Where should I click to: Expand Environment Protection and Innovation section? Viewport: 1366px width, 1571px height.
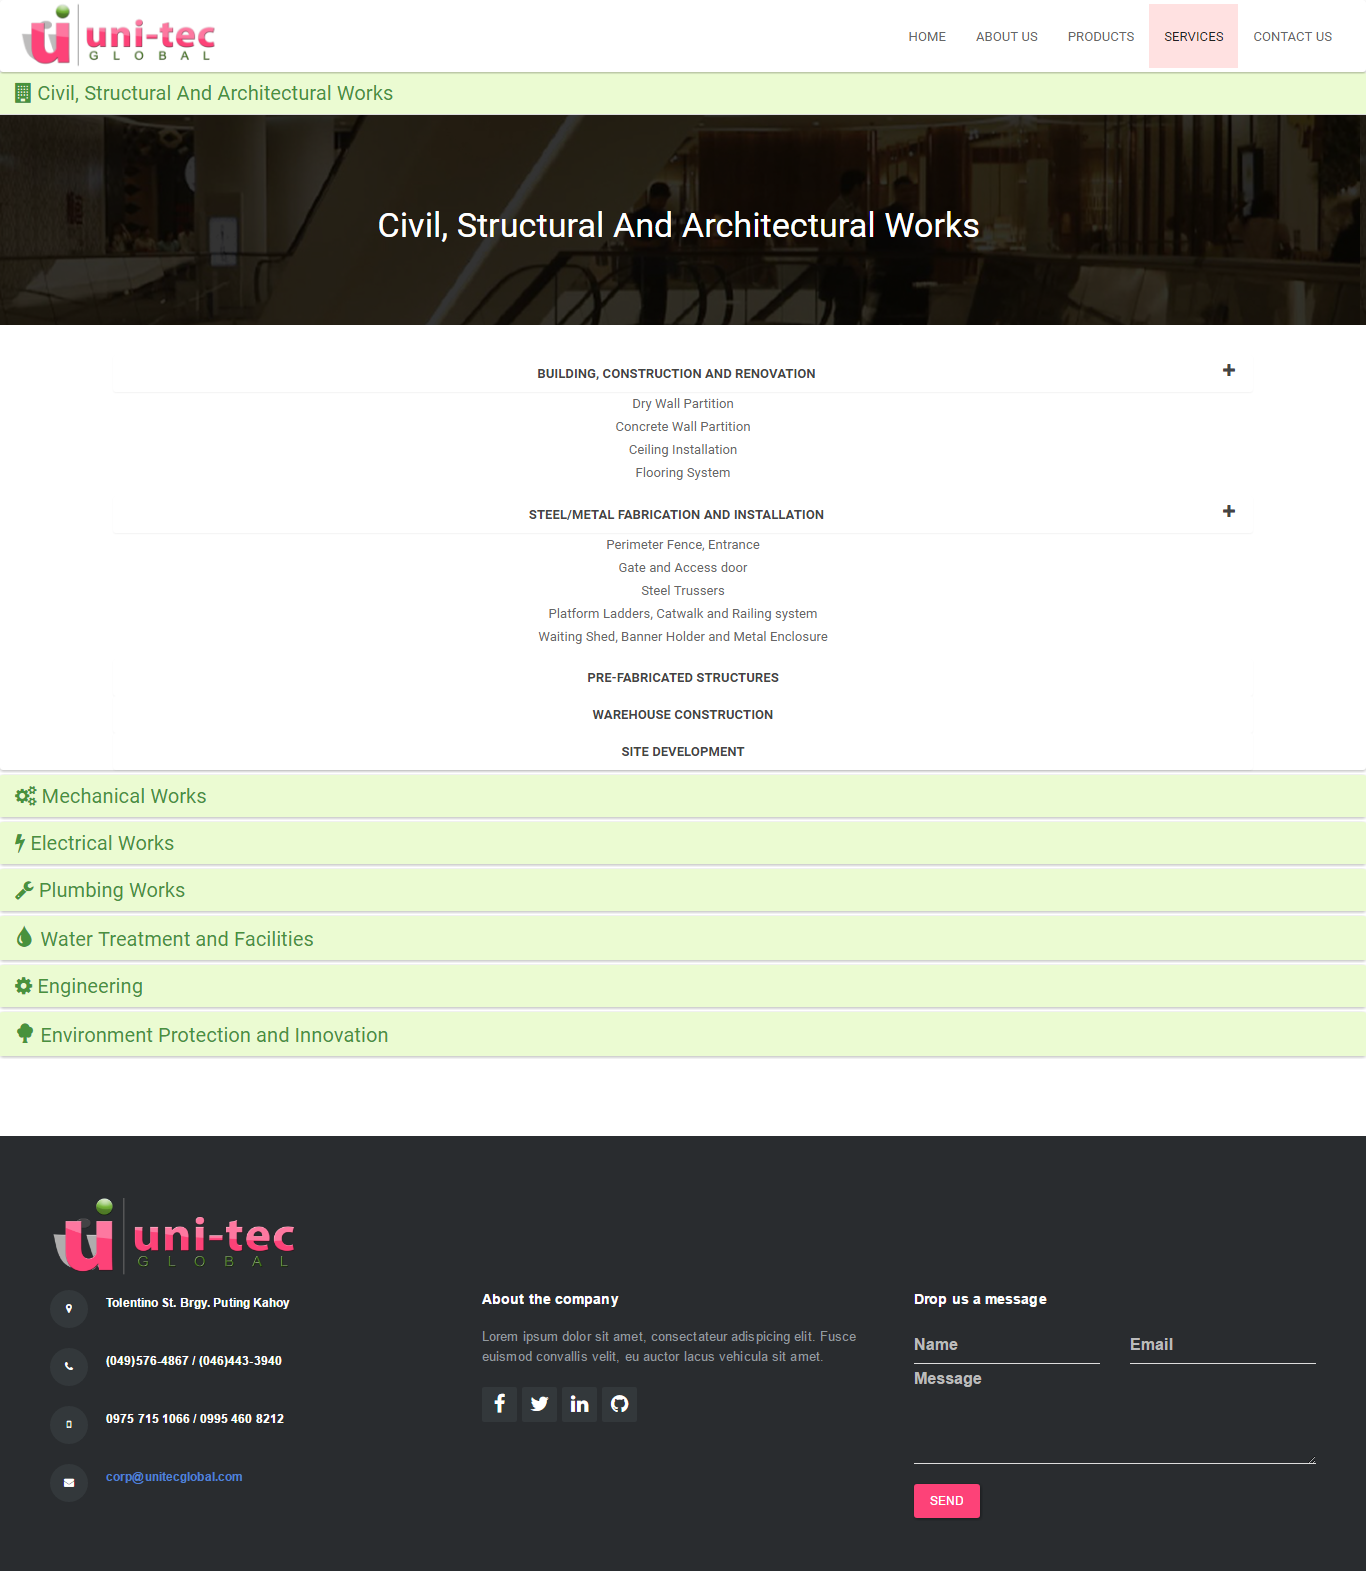(x=683, y=1034)
